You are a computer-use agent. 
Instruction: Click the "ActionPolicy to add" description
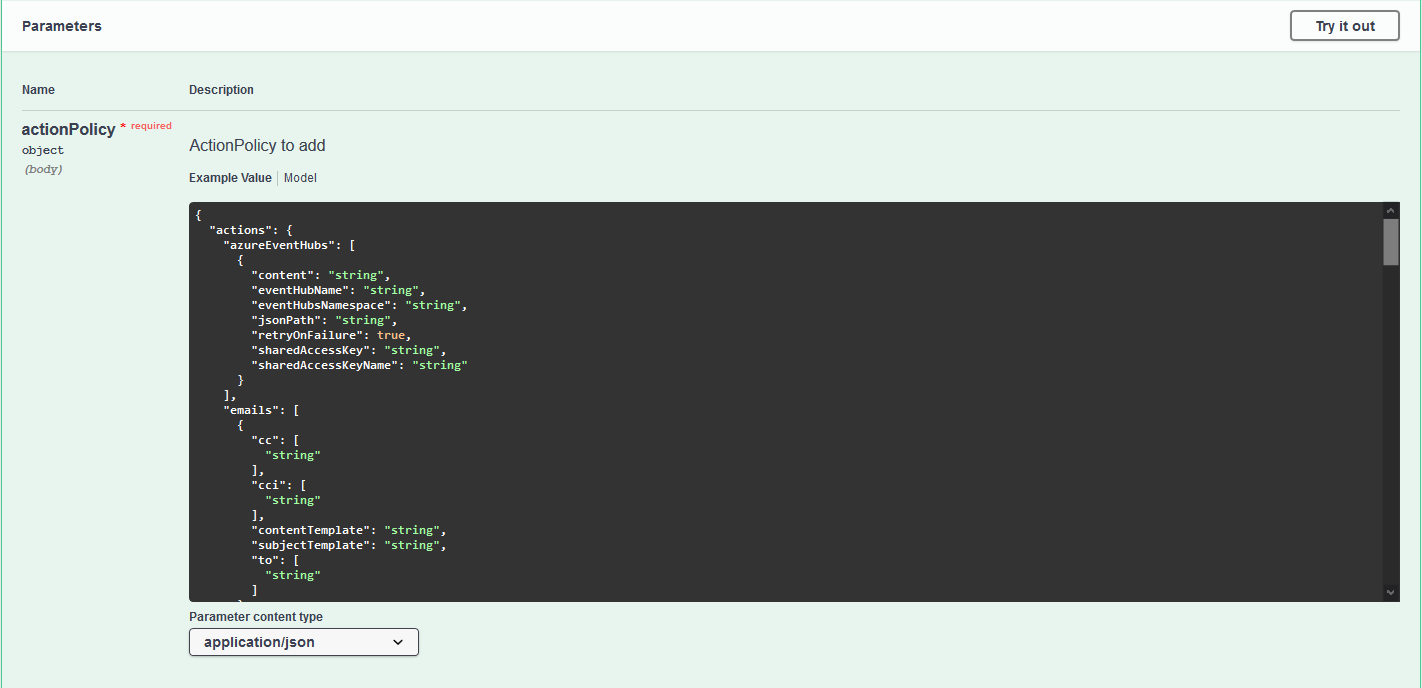pyautogui.click(x=257, y=145)
